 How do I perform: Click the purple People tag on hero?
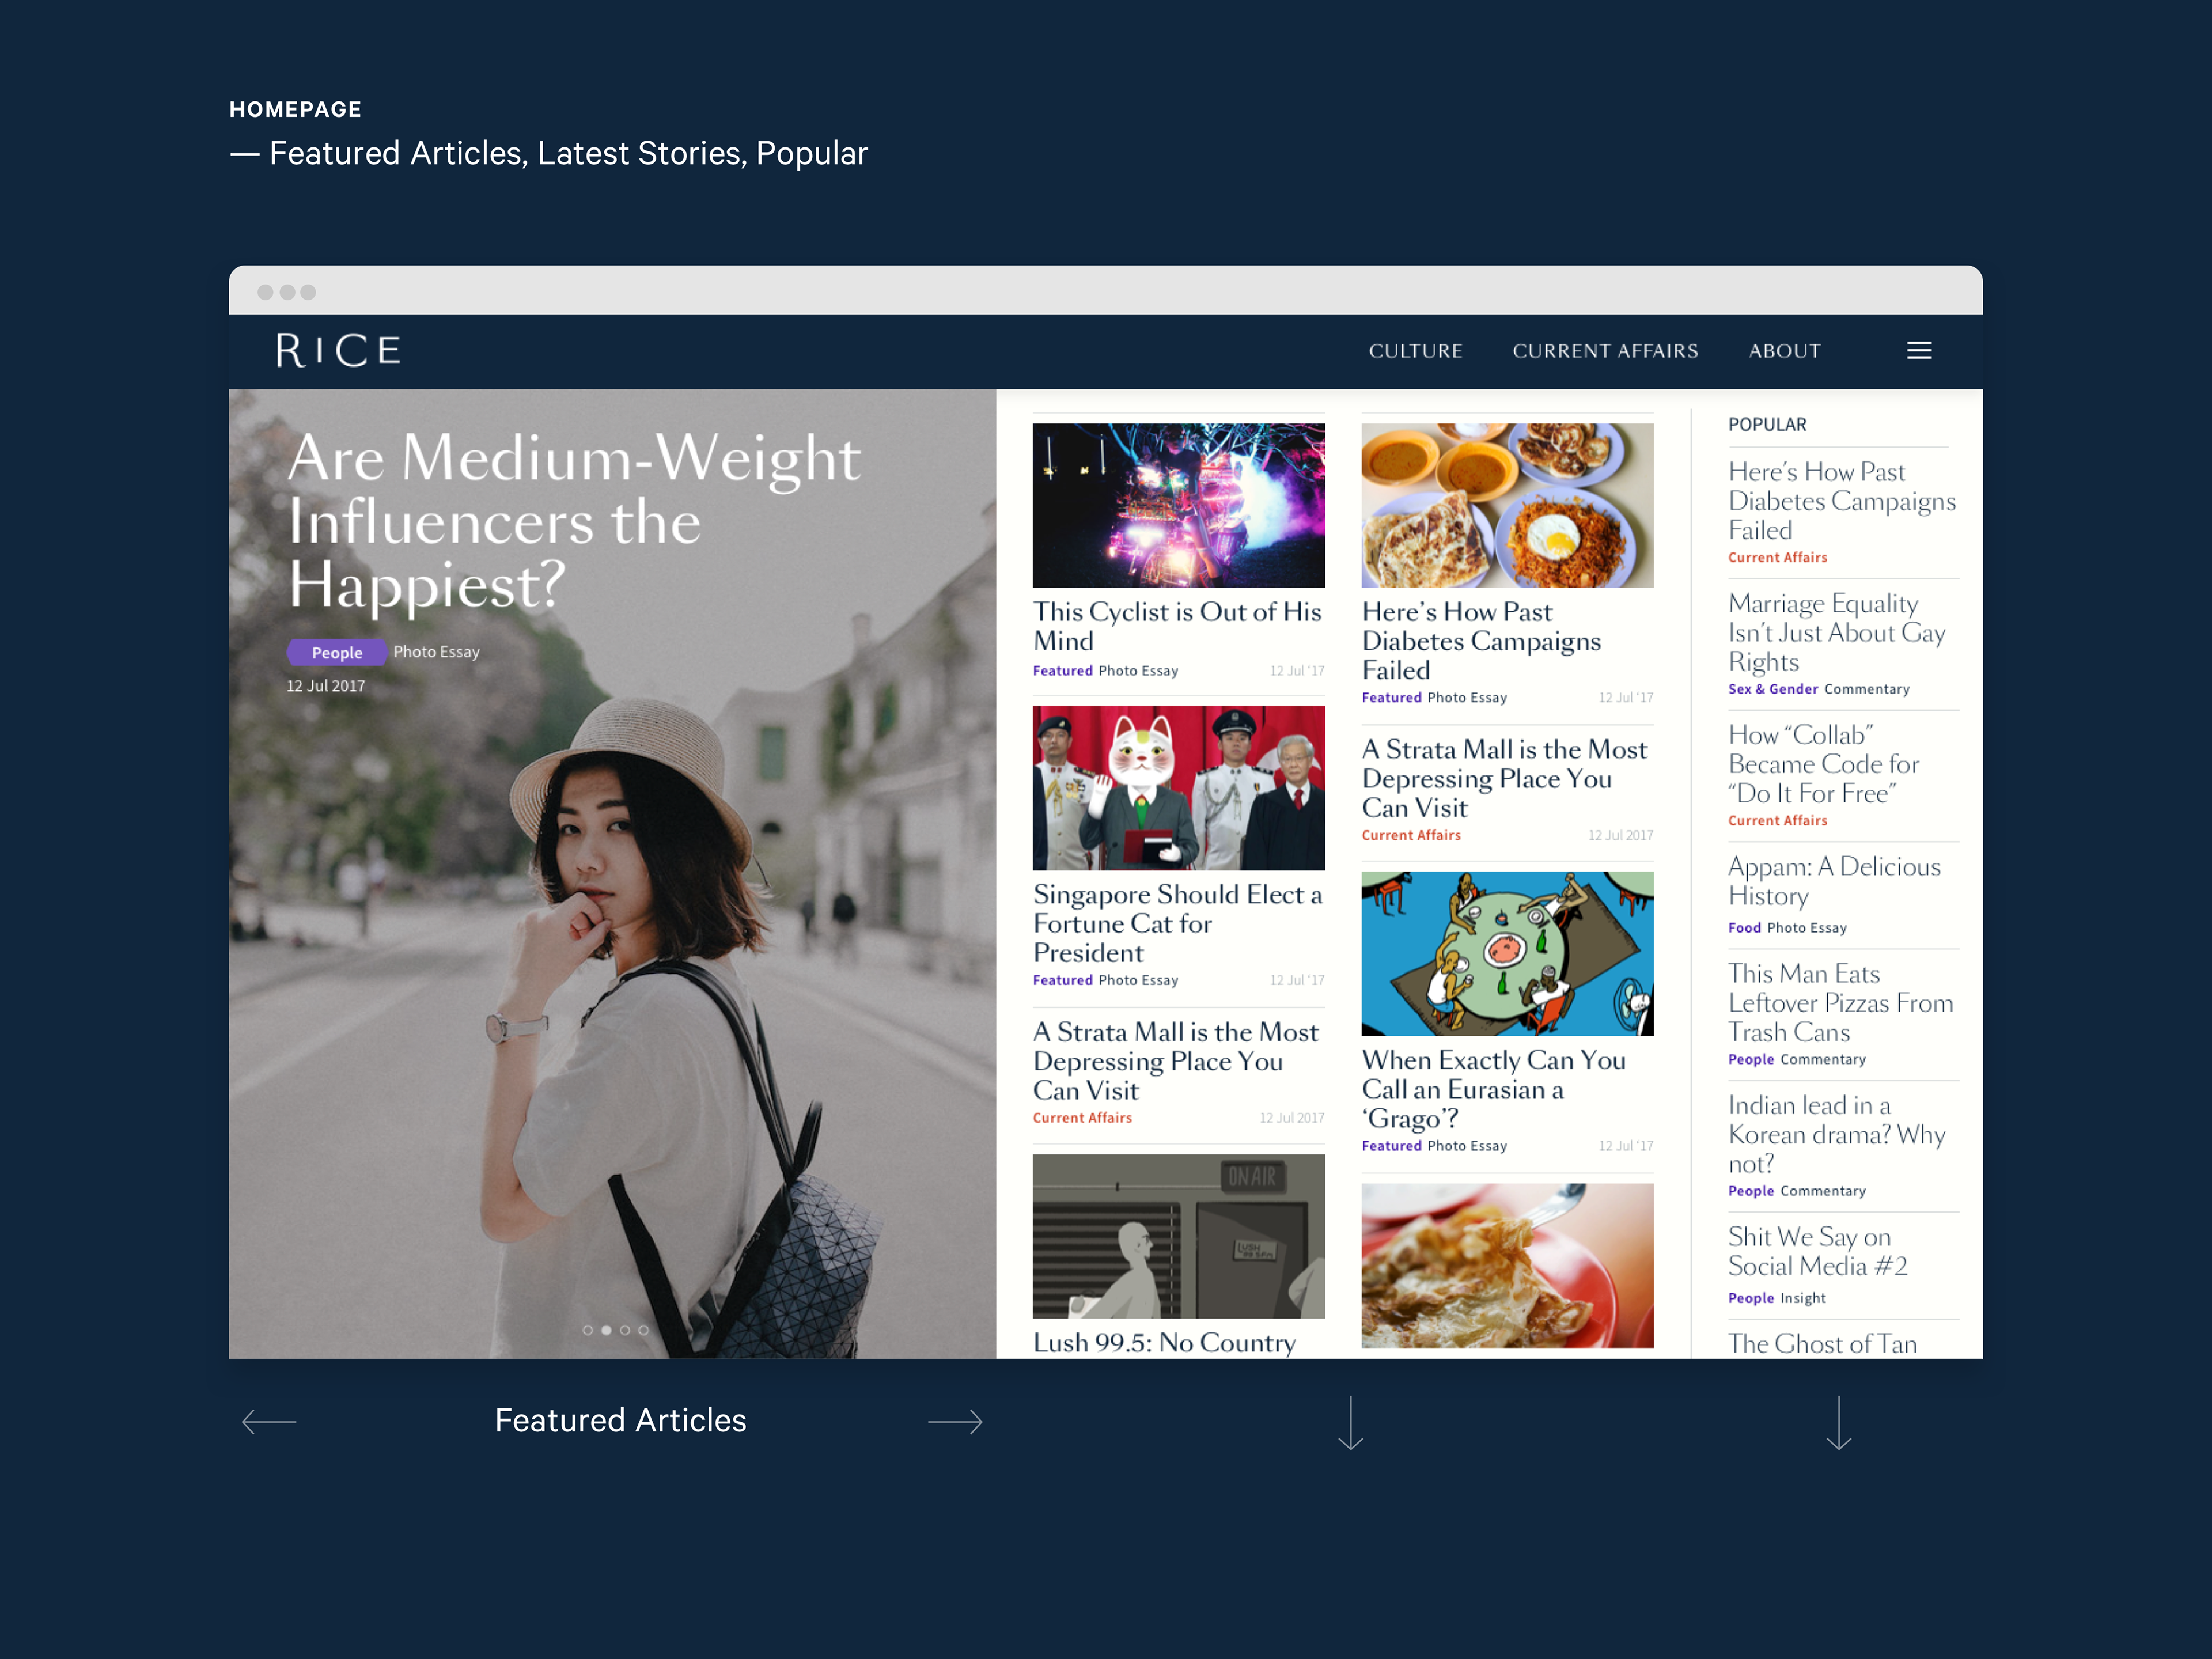click(337, 652)
